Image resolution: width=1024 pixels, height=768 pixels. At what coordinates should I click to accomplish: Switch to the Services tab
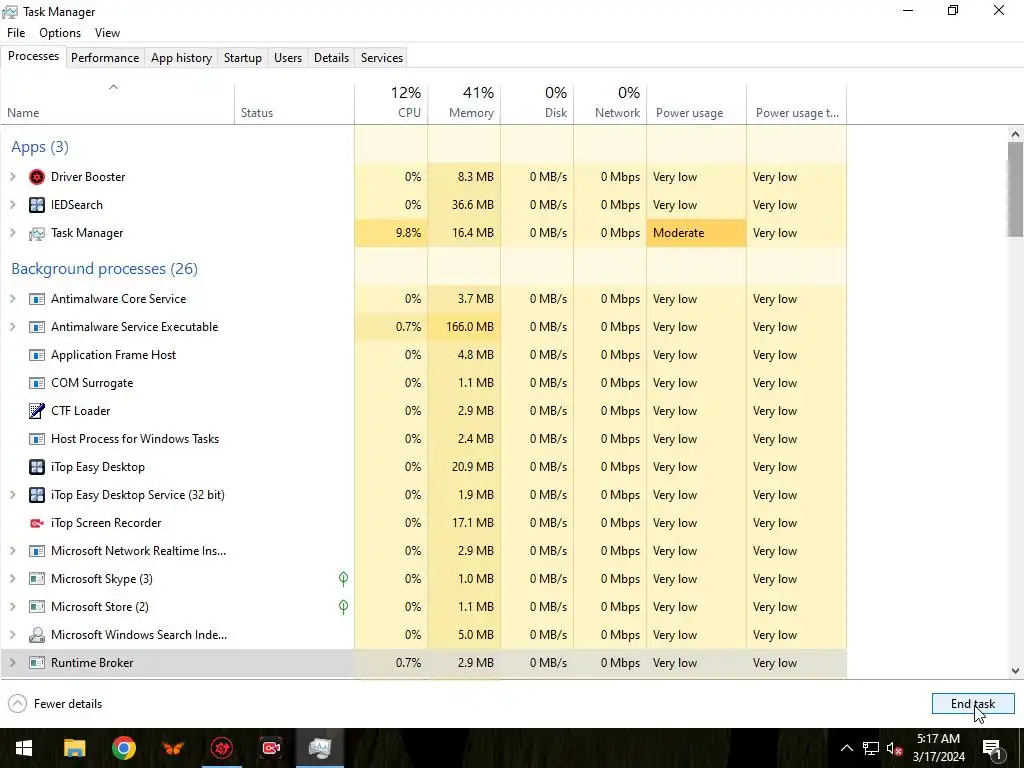click(x=382, y=57)
